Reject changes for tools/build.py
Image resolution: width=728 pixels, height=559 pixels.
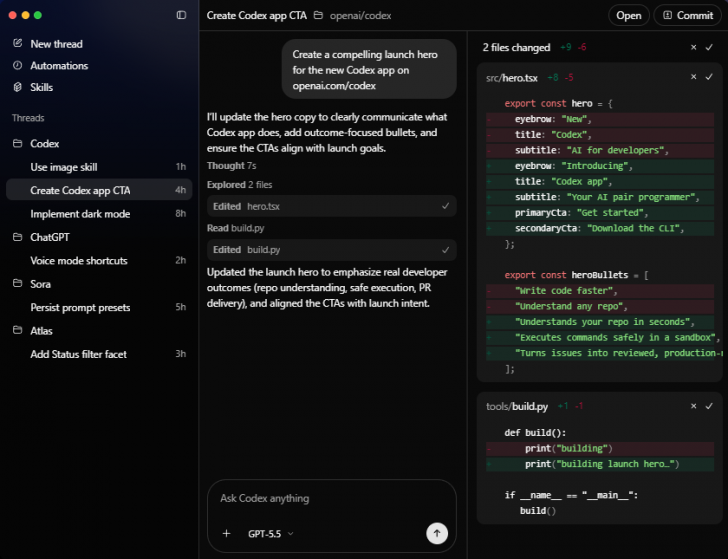click(x=693, y=406)
